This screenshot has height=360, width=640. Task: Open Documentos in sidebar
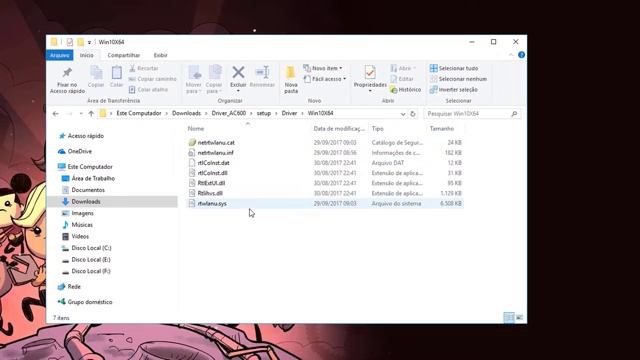coord(88,190)
